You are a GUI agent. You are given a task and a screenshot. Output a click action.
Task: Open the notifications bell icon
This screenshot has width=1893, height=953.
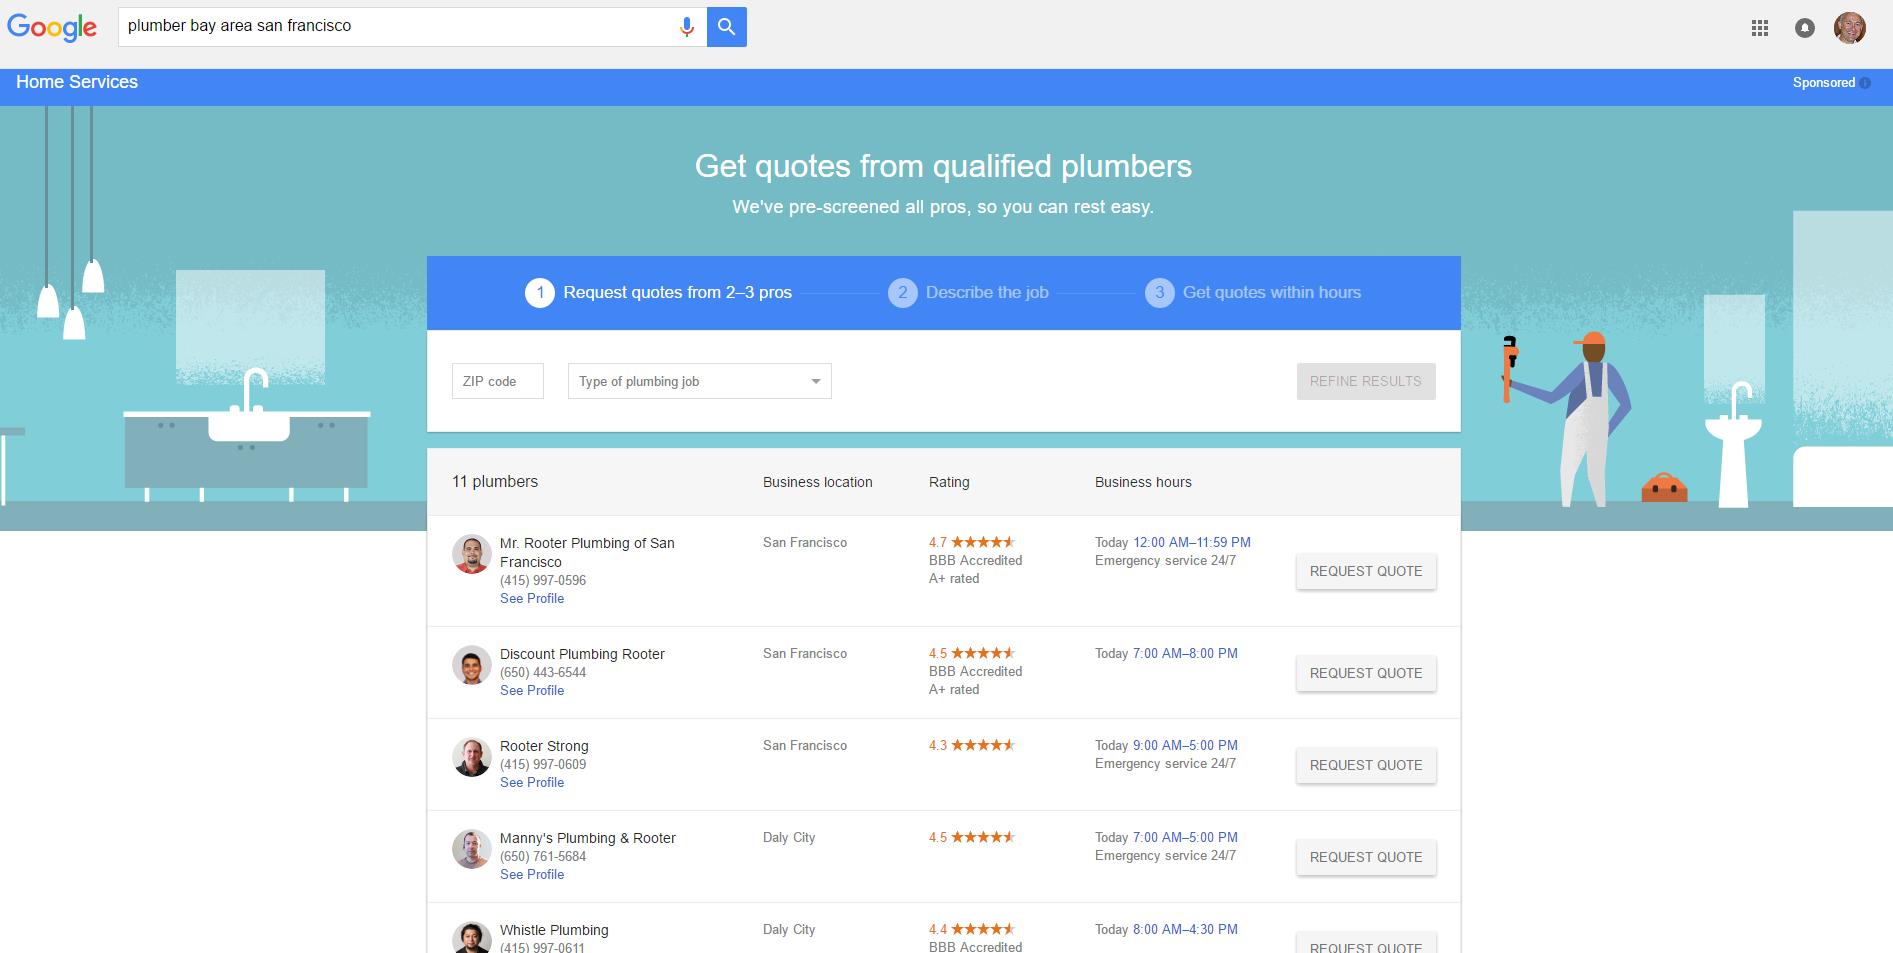coord(1805,28)
